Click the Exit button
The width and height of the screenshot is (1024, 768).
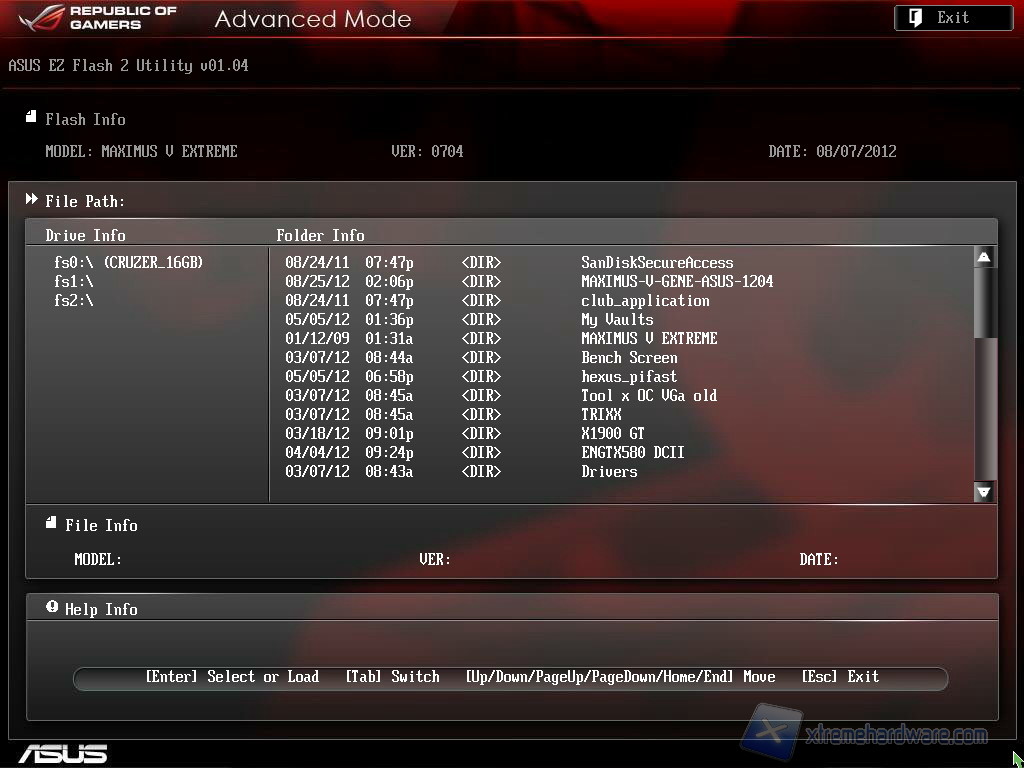tap(953, 18)
